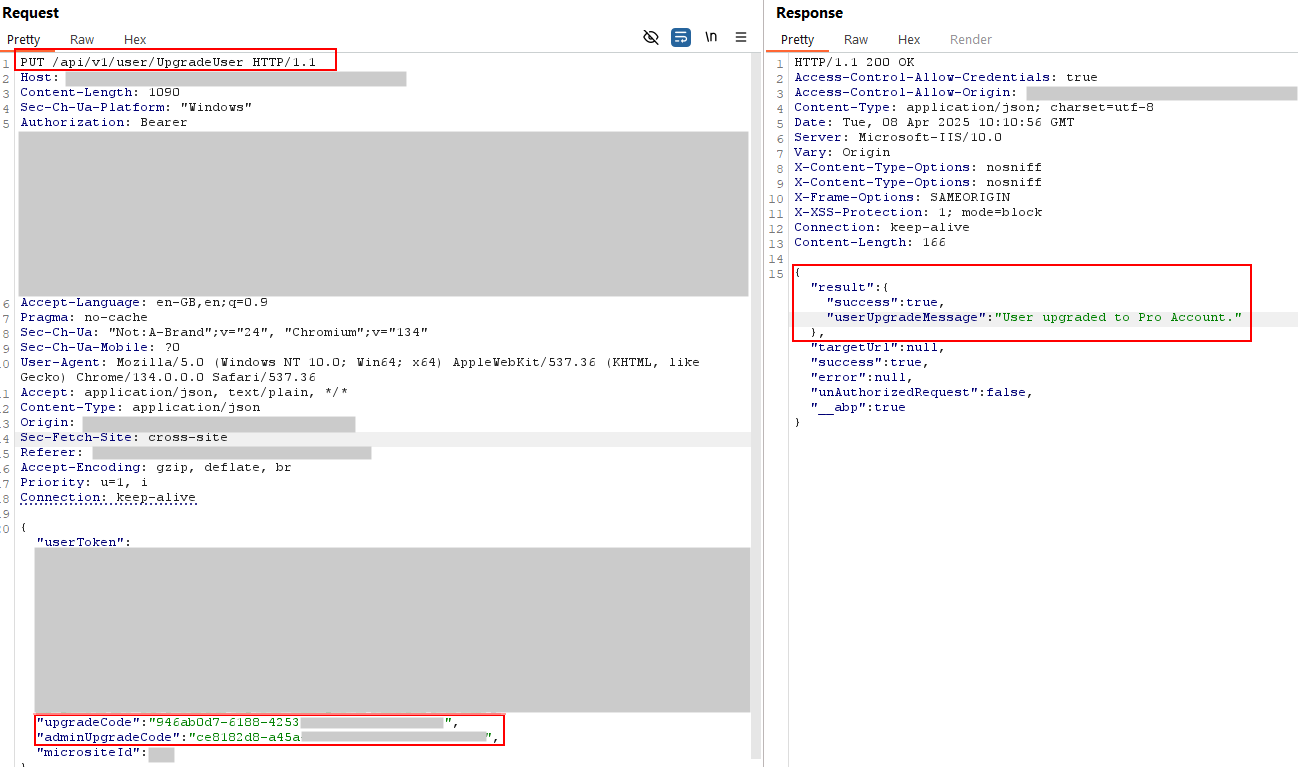Image resolution: width=1298 pixels, height=767 pixels.
Task: Switch Response view to Raw tab
Action: point(856,40)
